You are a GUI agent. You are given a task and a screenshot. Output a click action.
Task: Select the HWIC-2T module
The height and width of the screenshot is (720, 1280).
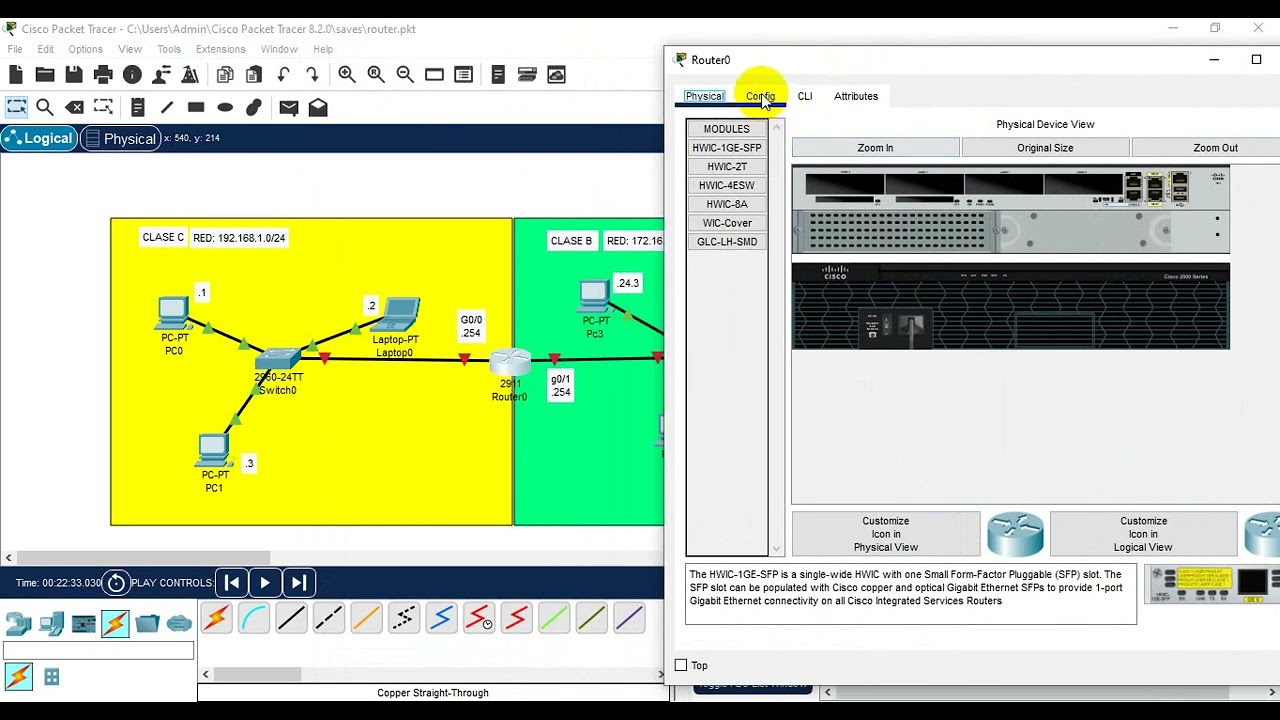(727, 167)
